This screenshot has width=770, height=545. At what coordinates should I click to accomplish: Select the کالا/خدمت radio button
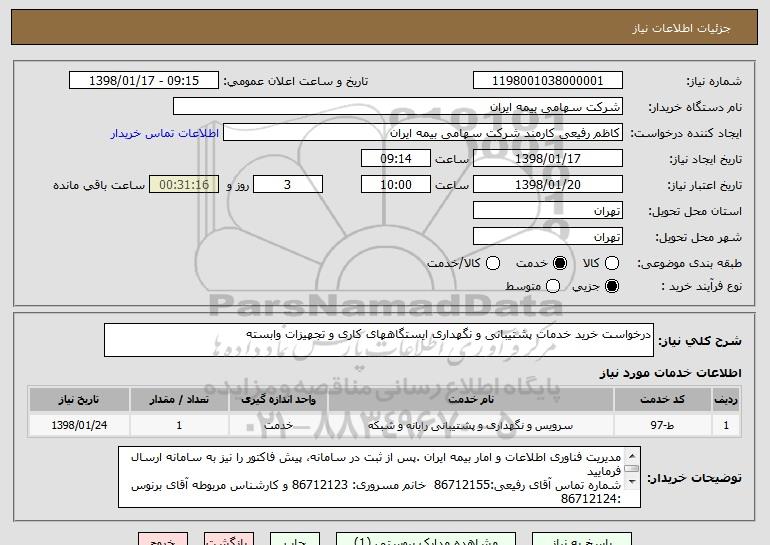point(493,263)
